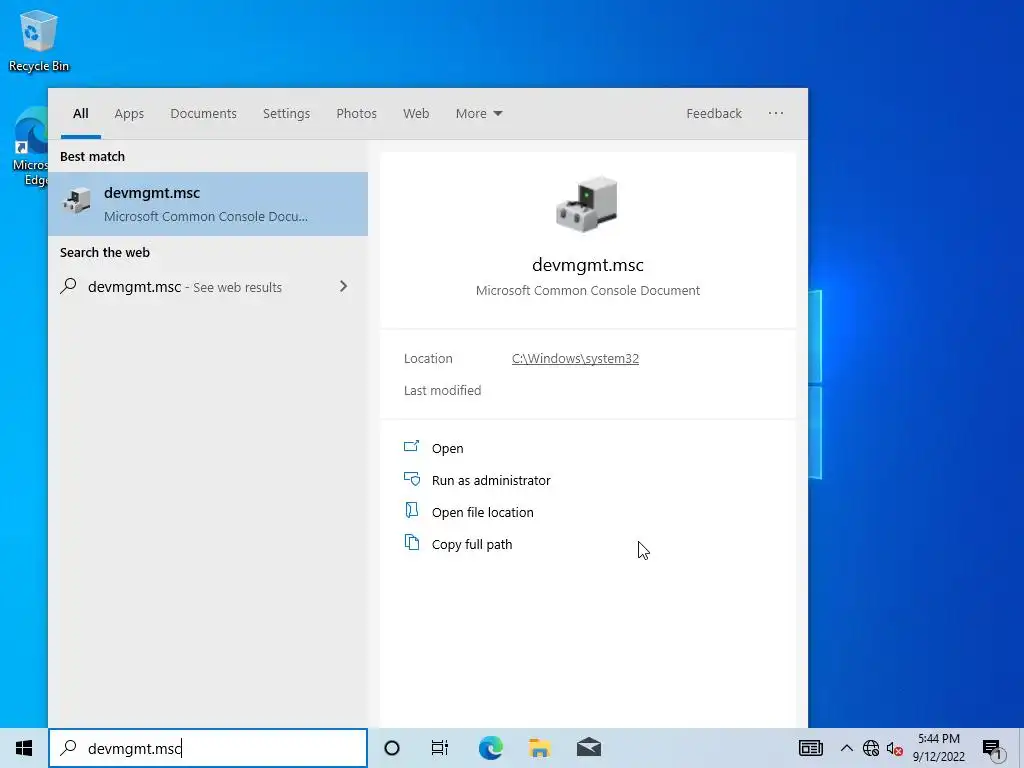This screenshot has height=768, width=1024.
Task: Open the Microsoft Edge desktop shortcut
Action: click(x=30, y=147)
